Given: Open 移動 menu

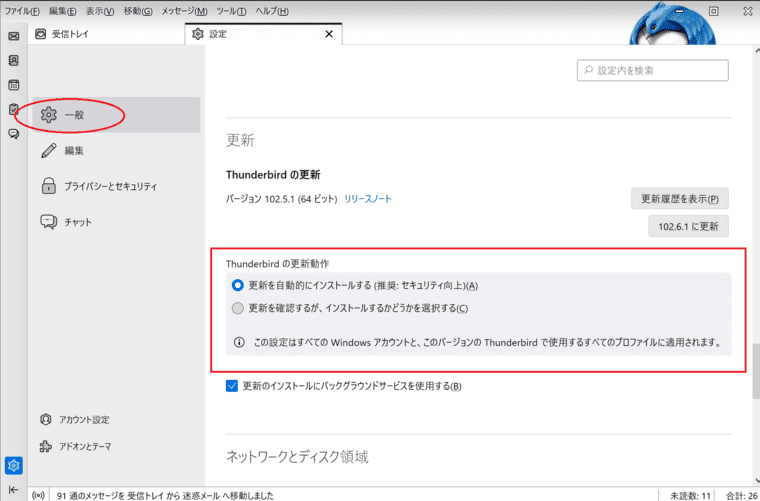Looking at the screenshot, I should 138,11.
